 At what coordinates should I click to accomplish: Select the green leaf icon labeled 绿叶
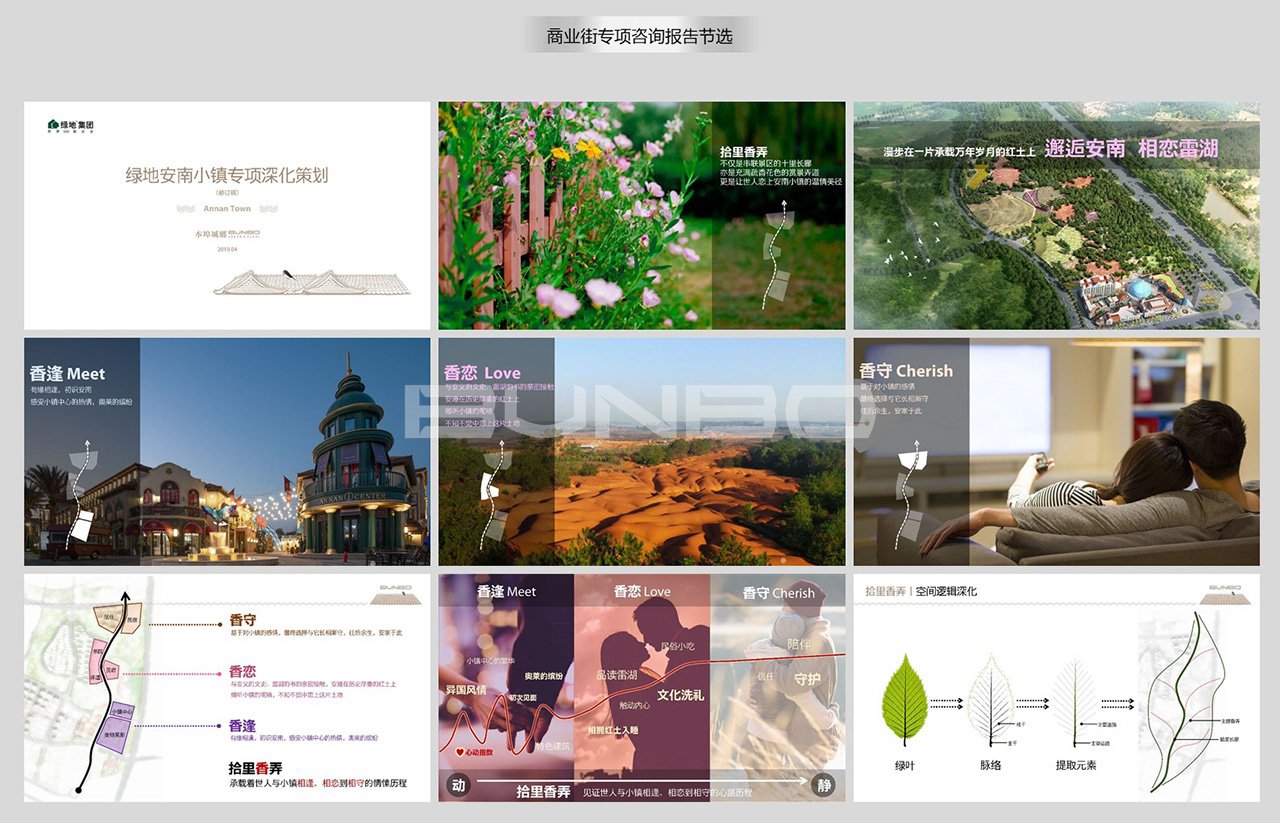tap(904, 699)
